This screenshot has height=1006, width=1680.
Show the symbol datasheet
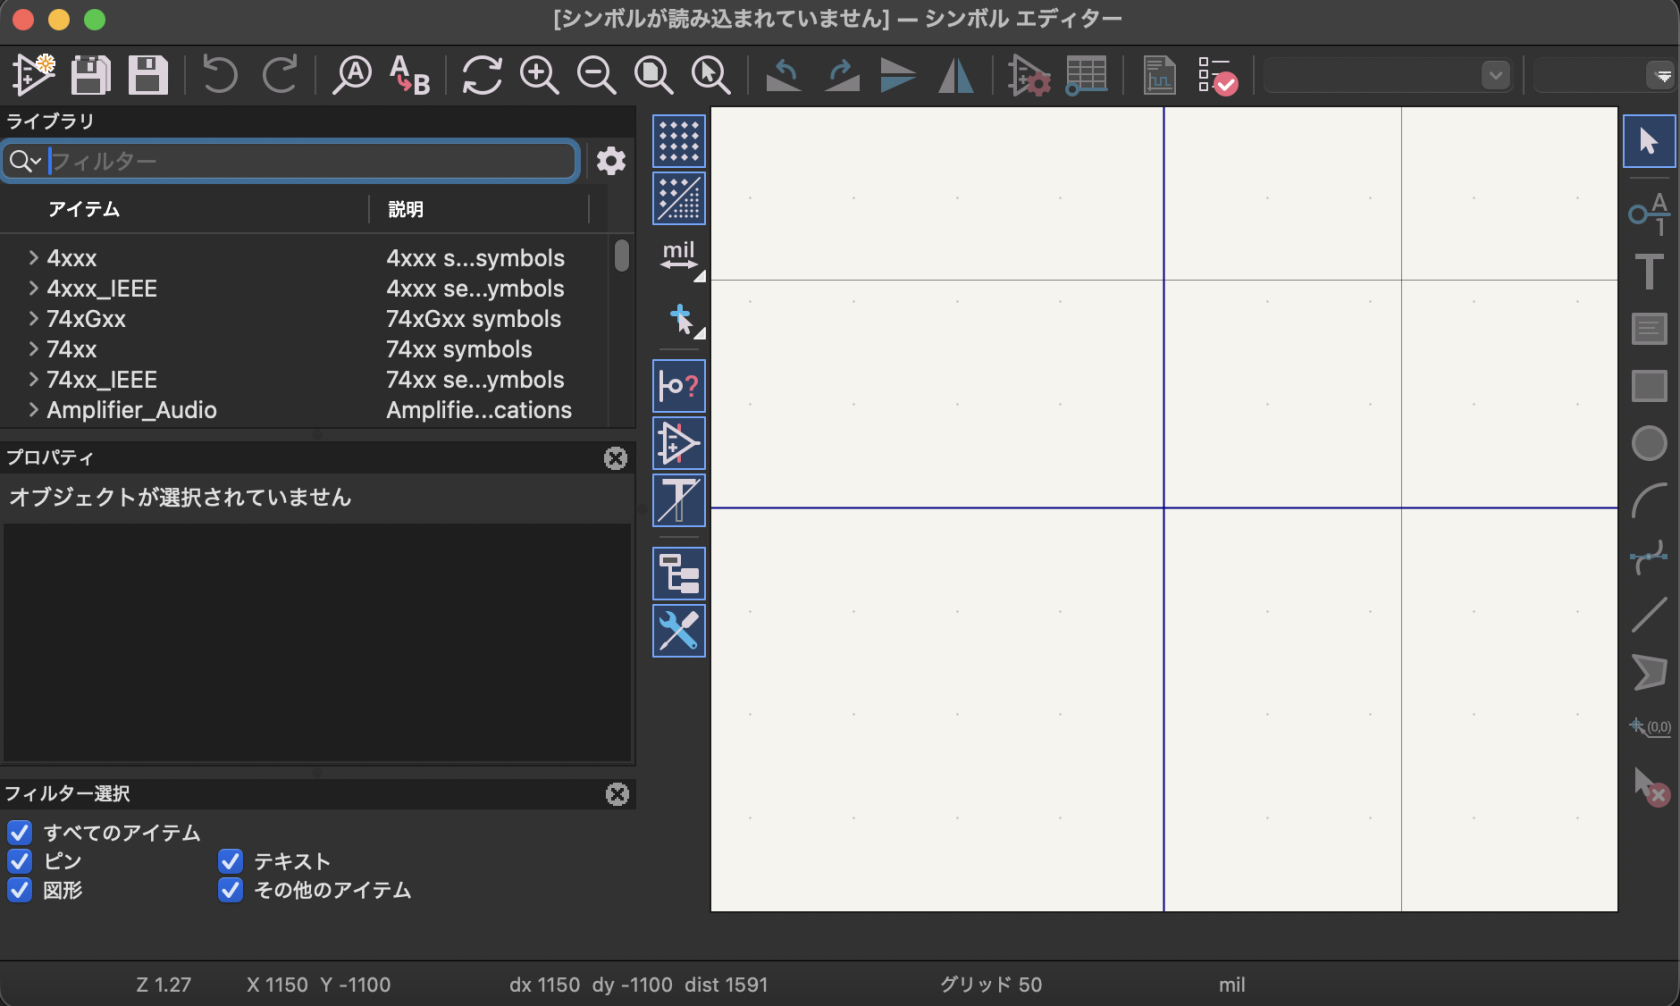click(x=1159, y=75)
